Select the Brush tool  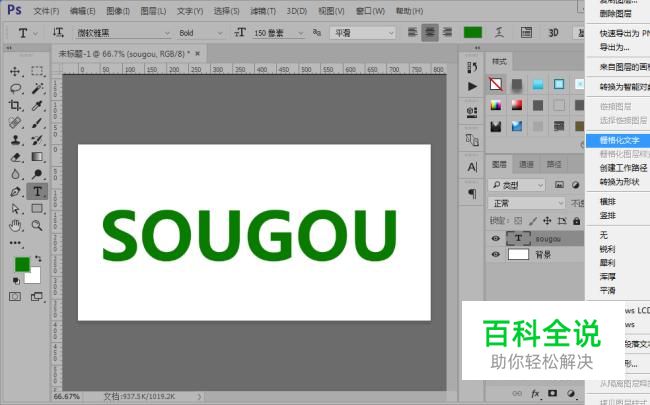[x=37, y=123]
